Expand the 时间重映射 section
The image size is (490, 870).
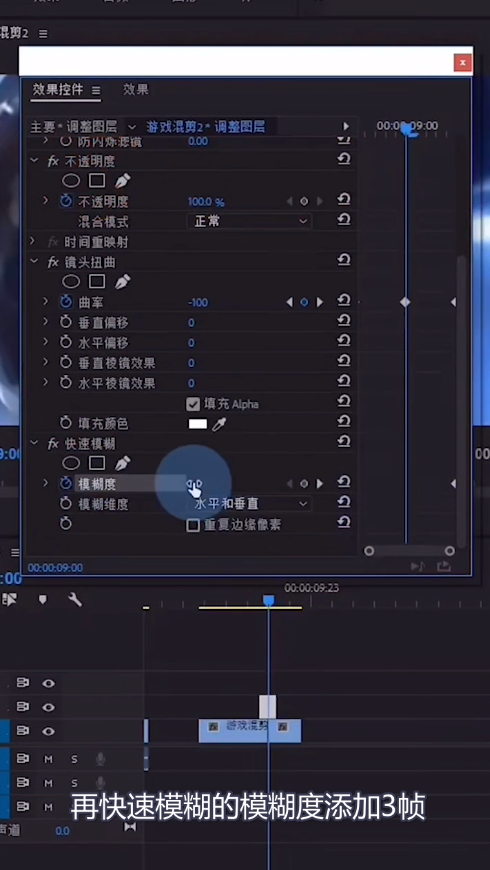[32, 241]
